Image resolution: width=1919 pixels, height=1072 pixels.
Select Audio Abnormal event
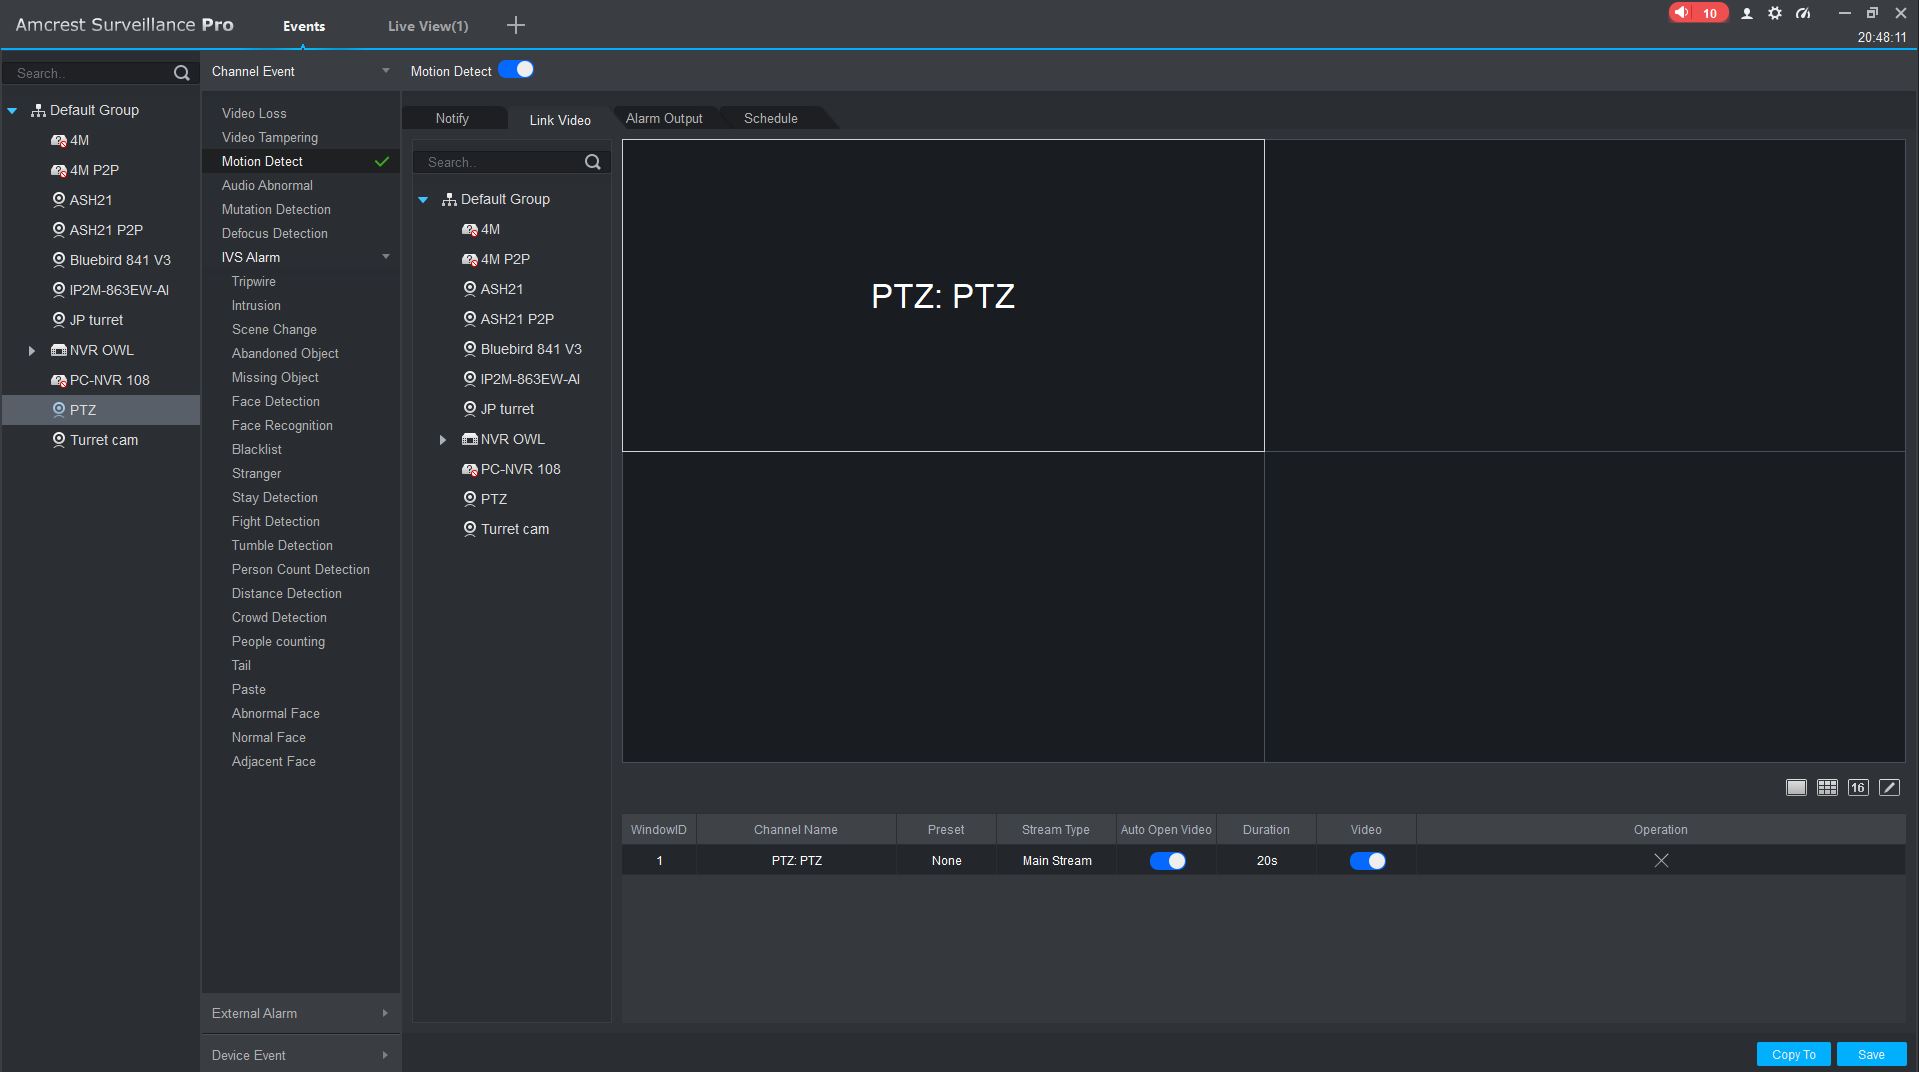coord(267,185)
